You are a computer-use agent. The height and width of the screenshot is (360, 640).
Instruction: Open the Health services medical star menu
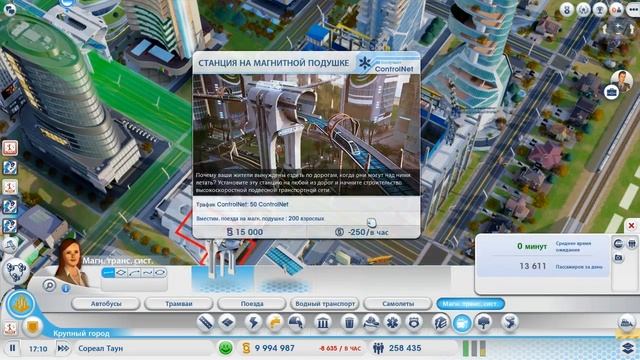[x=393, y=322]
